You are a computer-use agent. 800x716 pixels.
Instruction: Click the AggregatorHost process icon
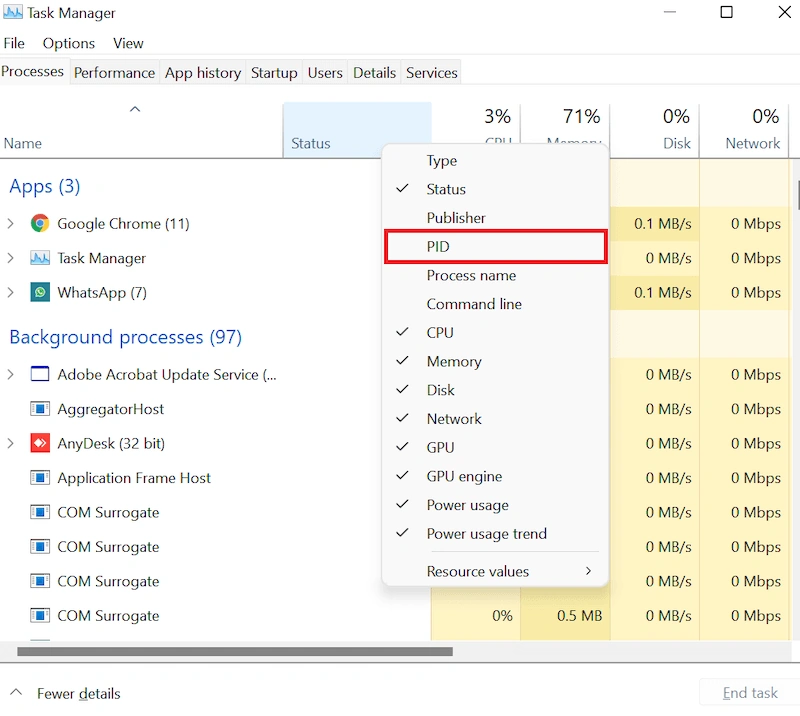(x=40, y=409)
